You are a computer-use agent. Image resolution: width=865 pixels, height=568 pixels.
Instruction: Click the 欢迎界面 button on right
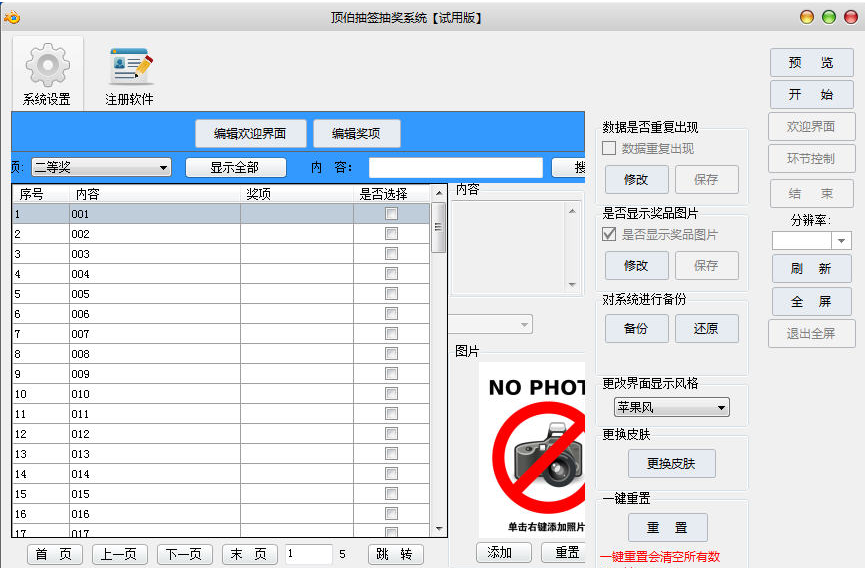tap(811, 127)
